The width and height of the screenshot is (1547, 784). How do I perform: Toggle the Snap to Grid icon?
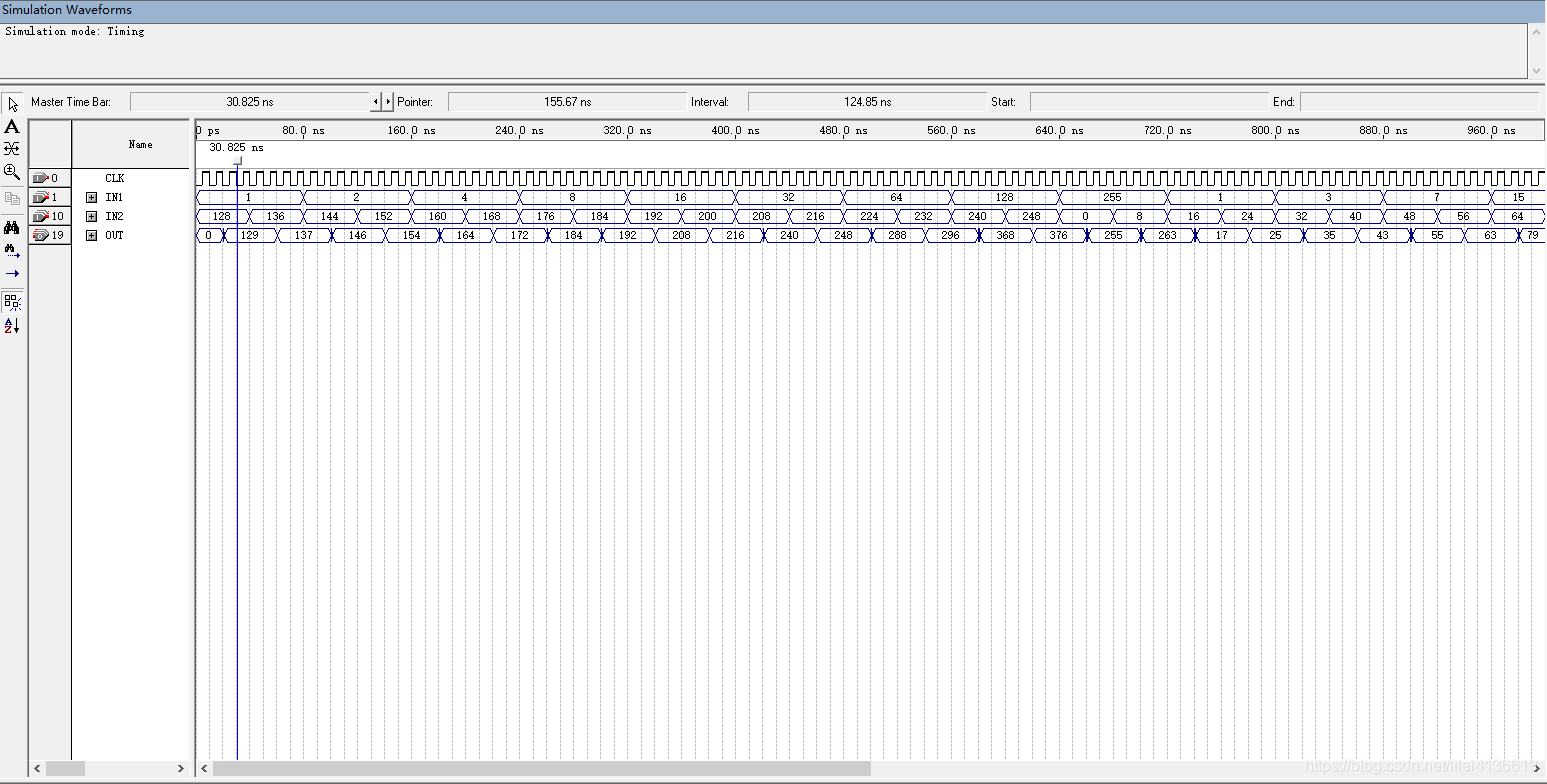12,302
